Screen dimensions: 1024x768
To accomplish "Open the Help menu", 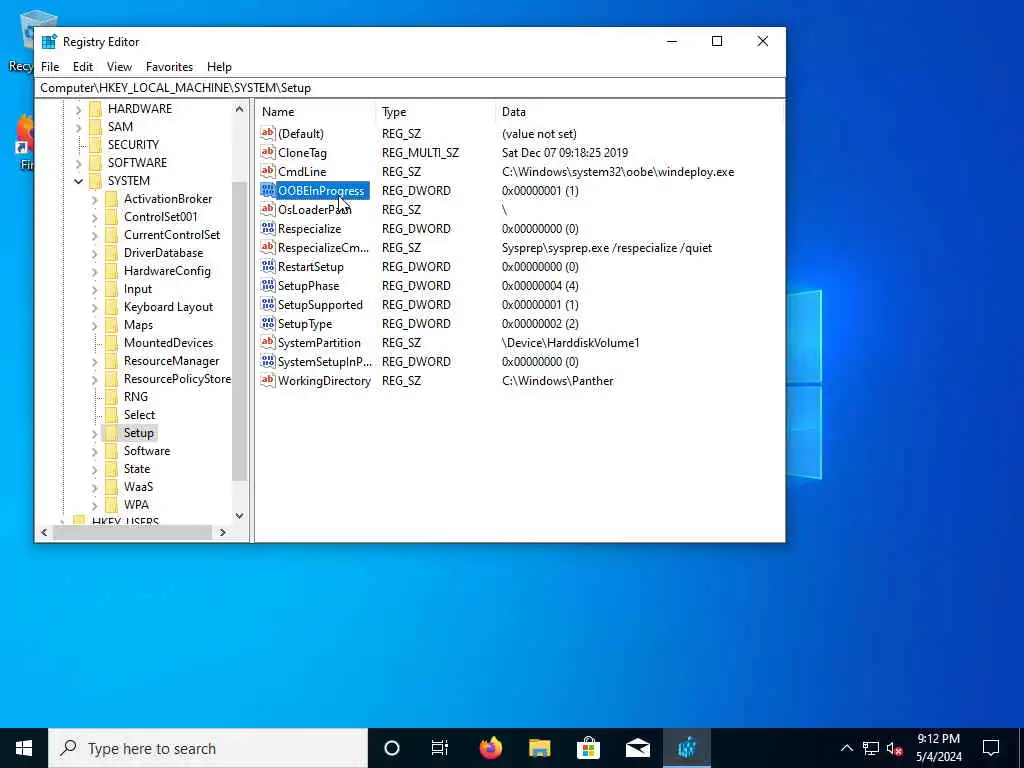I will pyautogui.click(x=219, y=67).
